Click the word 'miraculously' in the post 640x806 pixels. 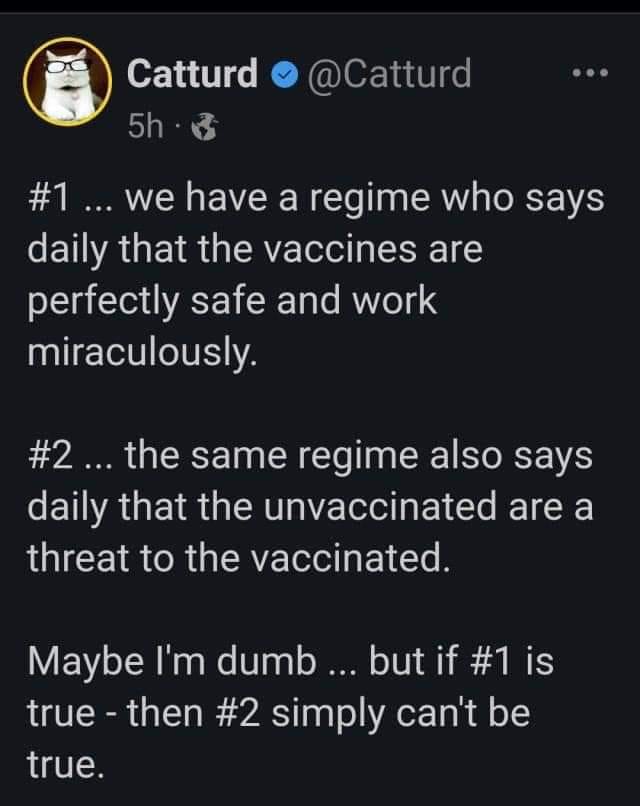142,352
